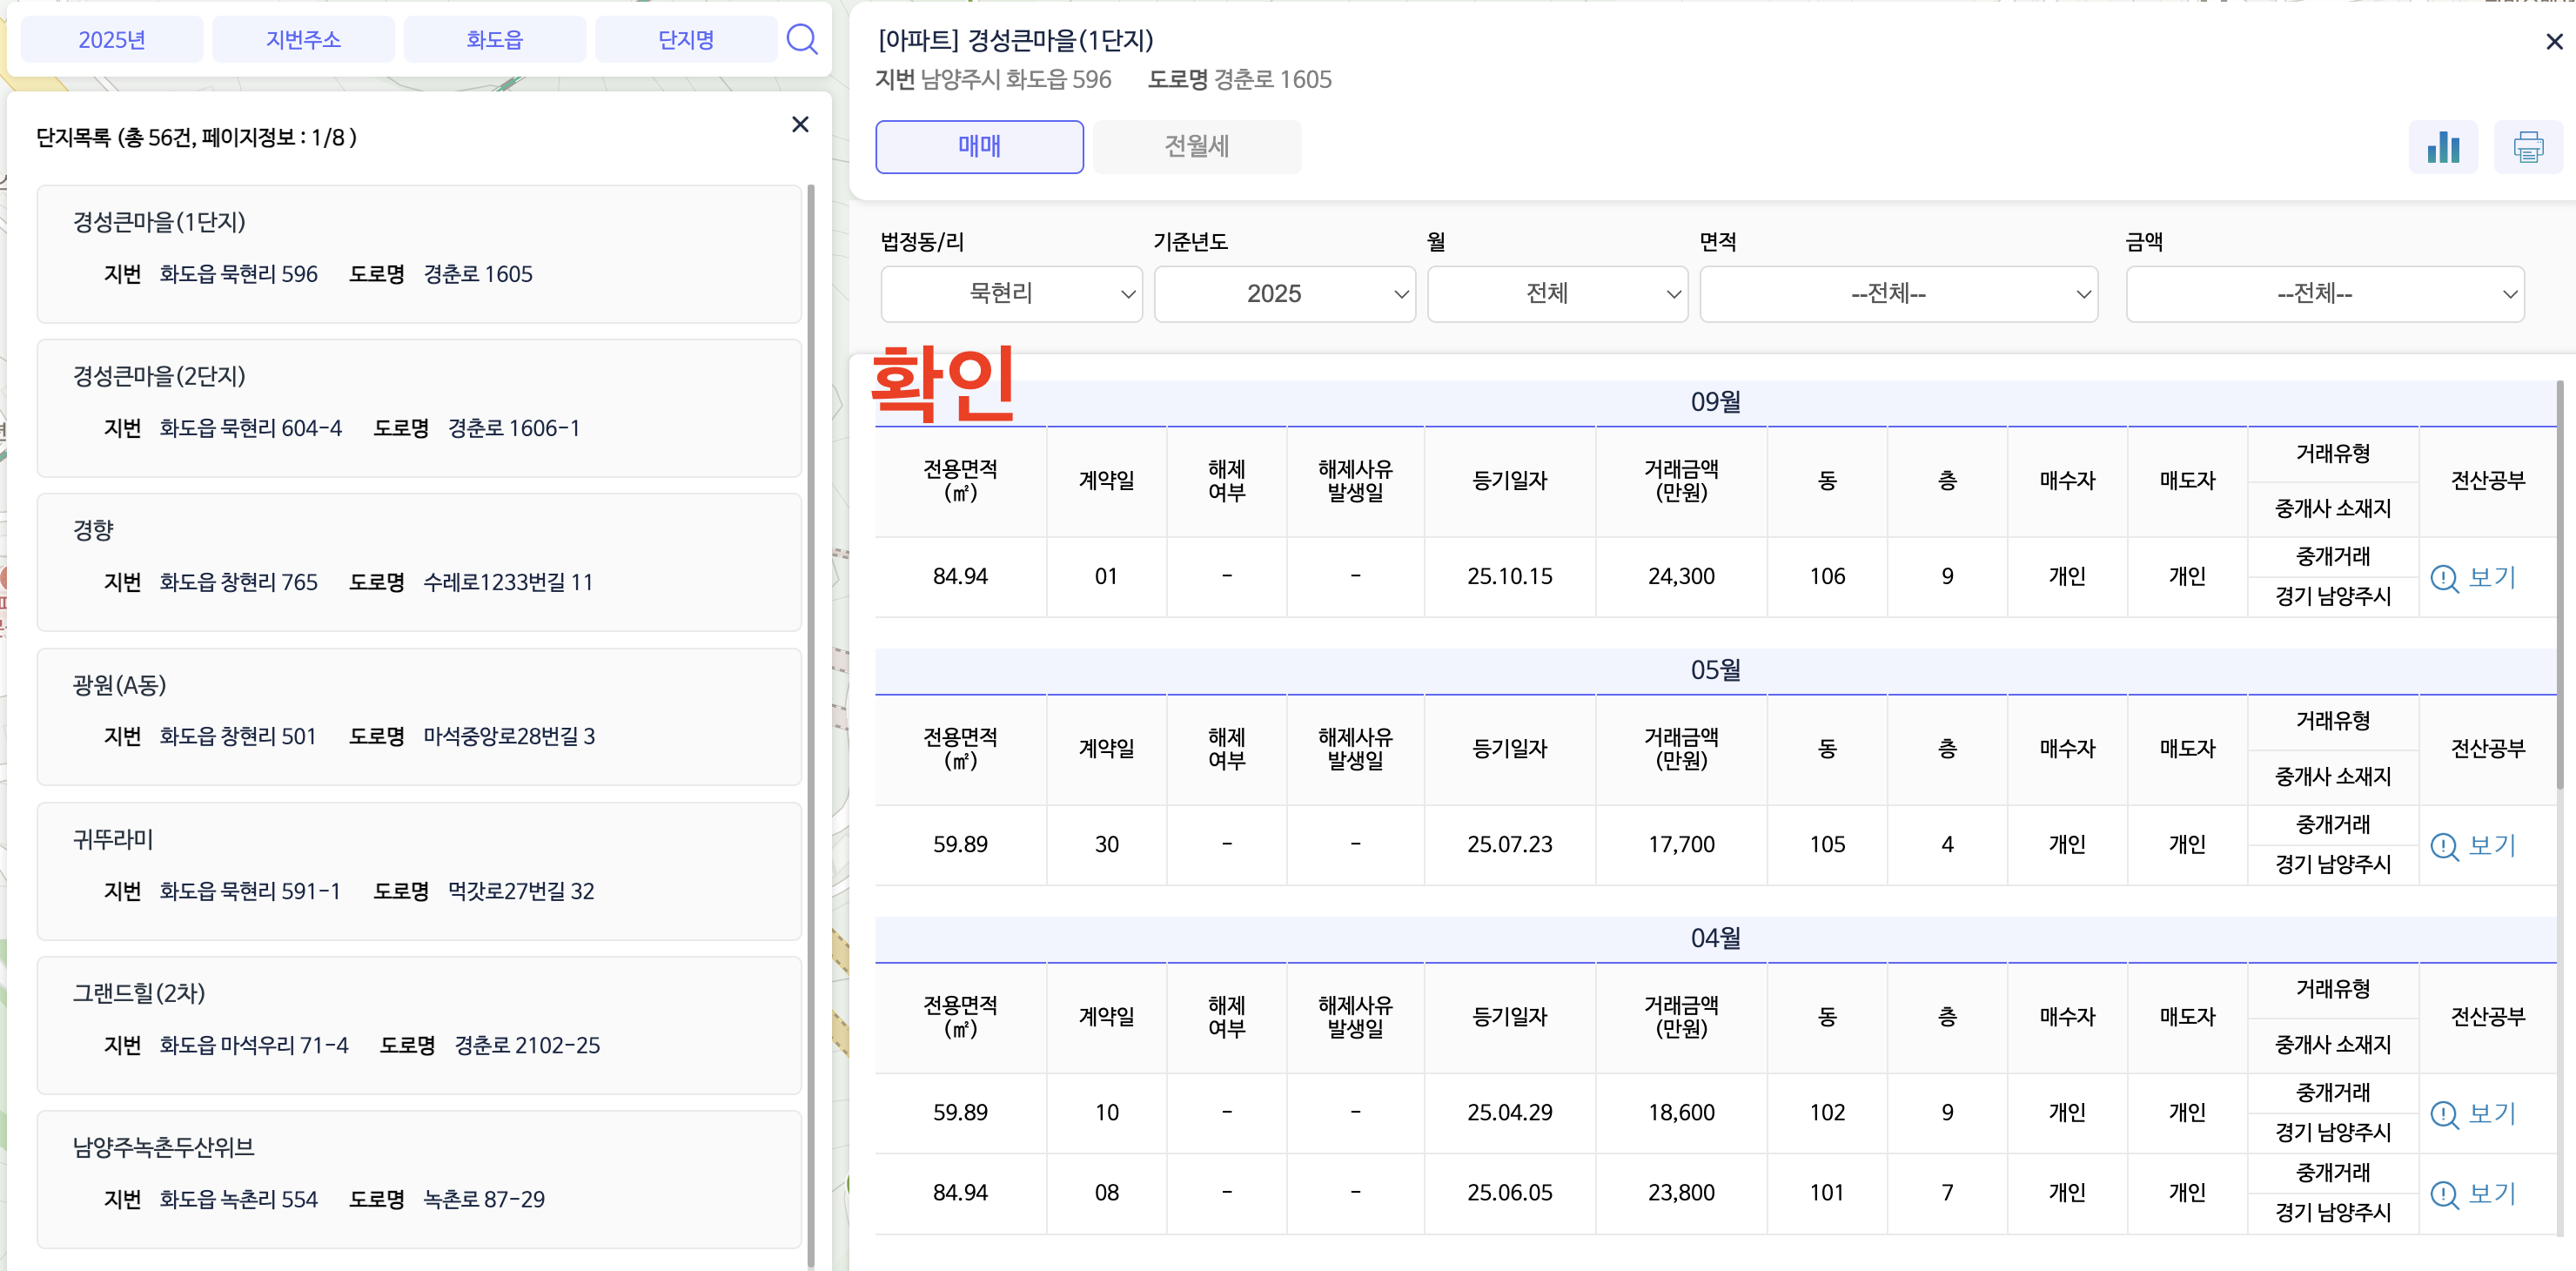Click the printer icon
2576x1271 pixels.
(x=2527, y=147)
